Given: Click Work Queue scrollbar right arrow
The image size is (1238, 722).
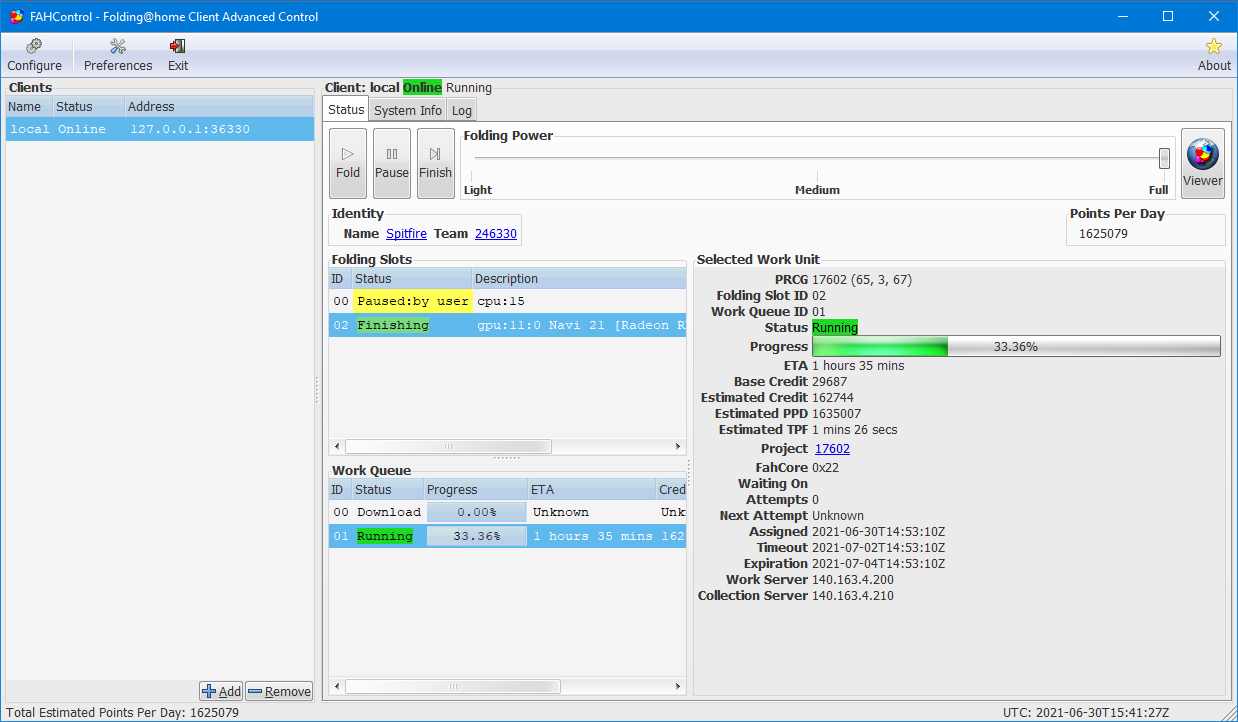Looking at the screenshot, I should tap(678, 687).
